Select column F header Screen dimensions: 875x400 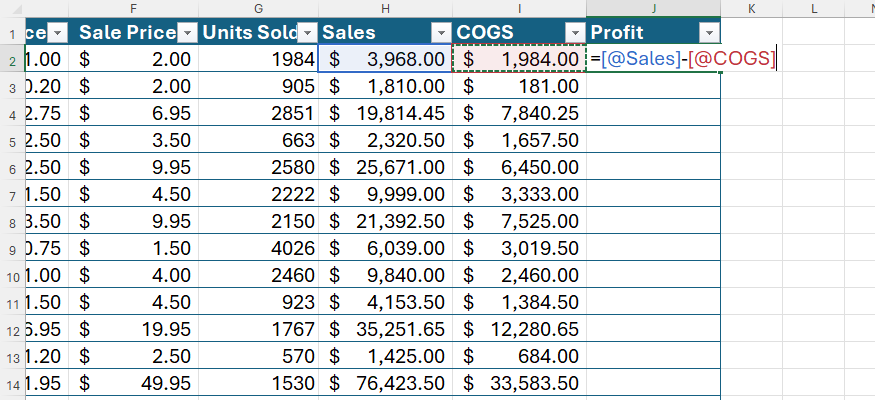click(x=133, y=8)
